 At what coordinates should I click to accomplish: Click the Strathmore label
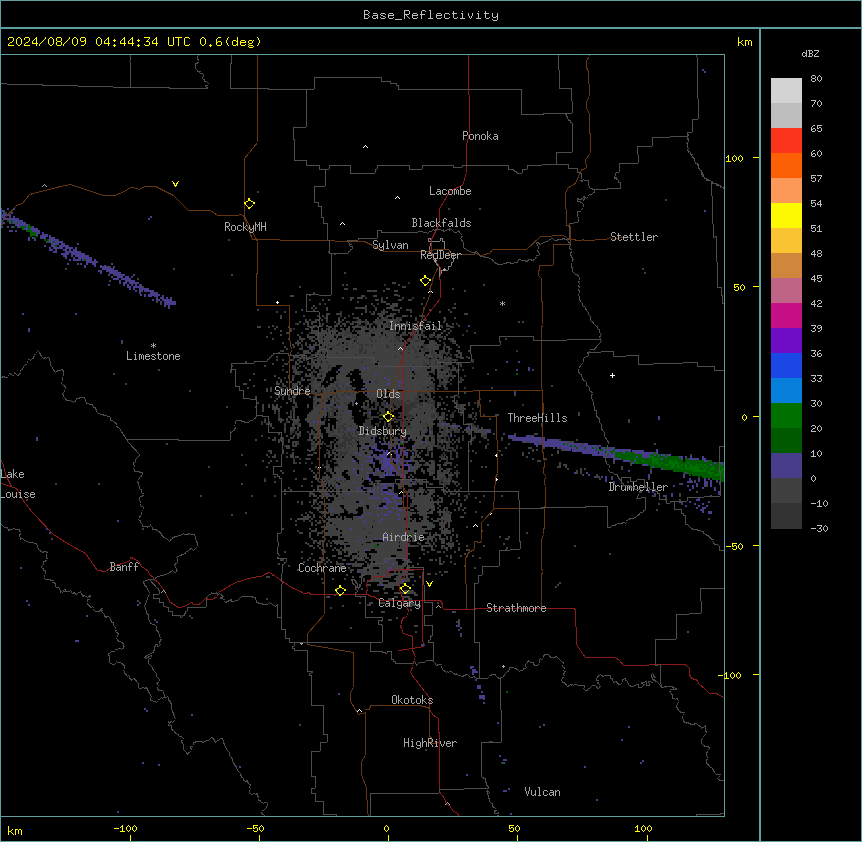[x=516, y=608]
